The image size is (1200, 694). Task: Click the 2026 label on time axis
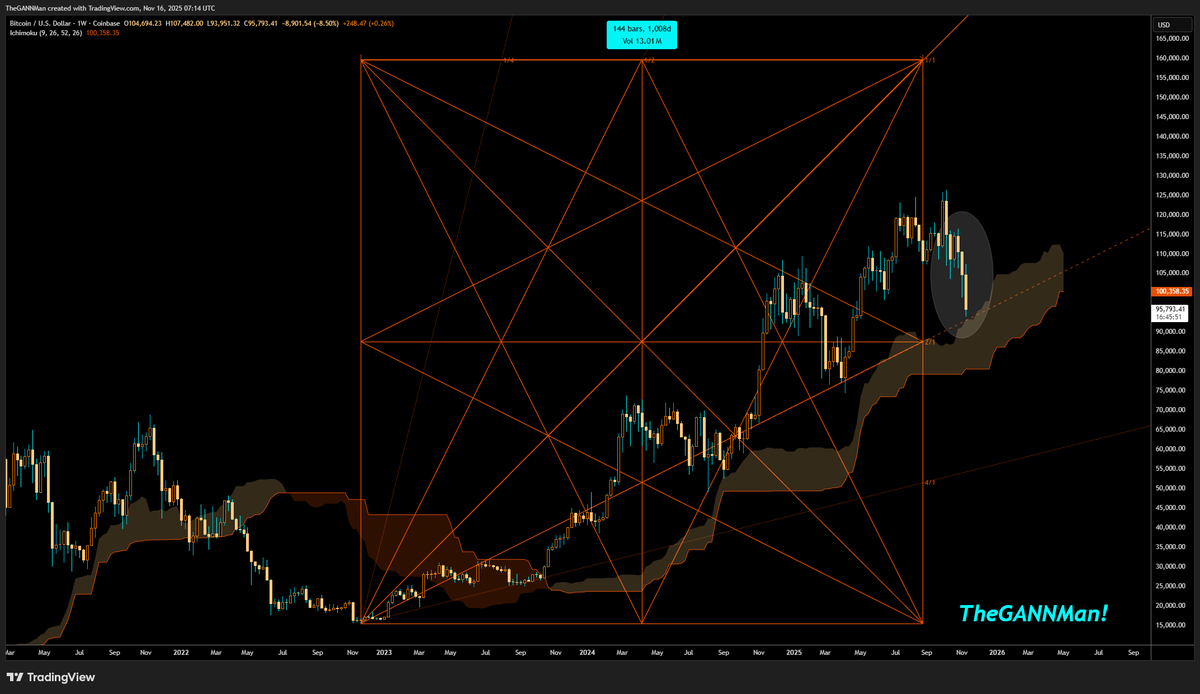[x=996, y=652]
